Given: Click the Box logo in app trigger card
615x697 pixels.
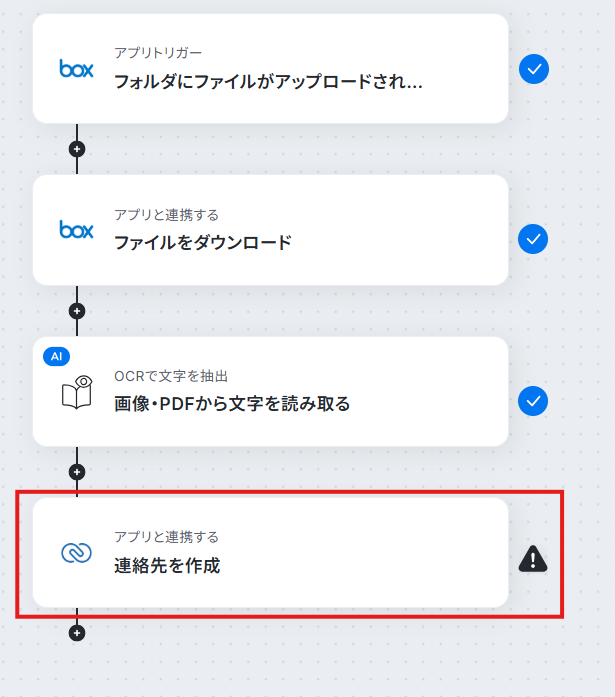Looking at the screenshot, I should coord(76,68).
